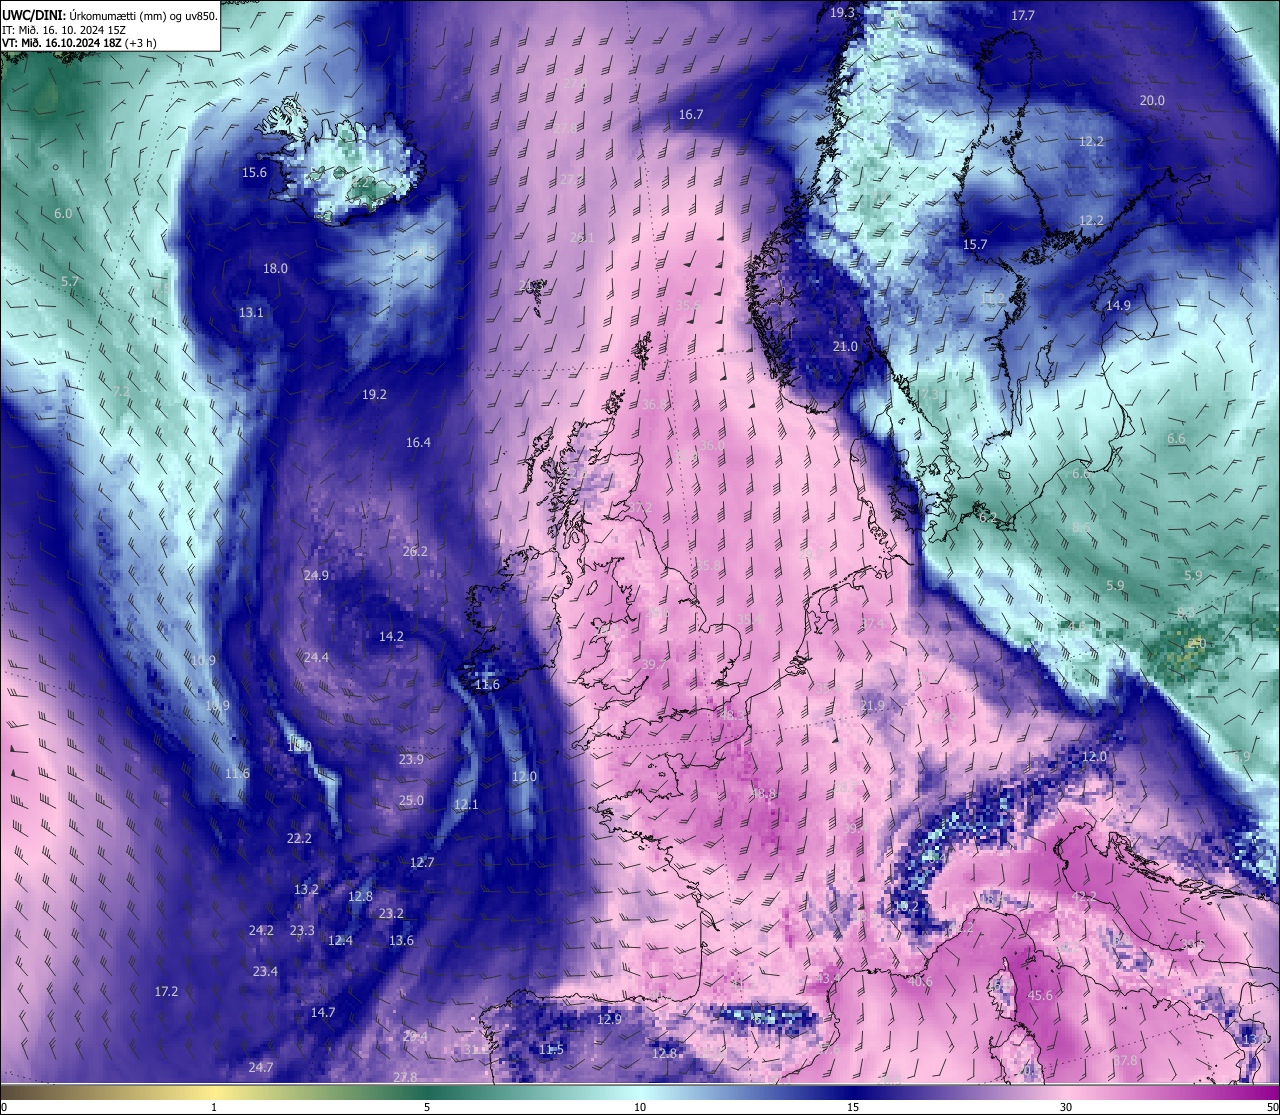
Task: Click the 25.0 value label
Action: pyautogui.click(x=411, y=800)
